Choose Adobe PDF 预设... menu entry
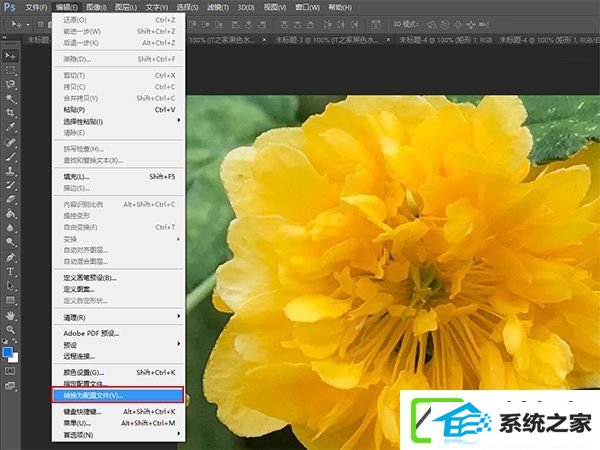Image resolution: width=600 pixels, height=450 pixels. point(118,333)
